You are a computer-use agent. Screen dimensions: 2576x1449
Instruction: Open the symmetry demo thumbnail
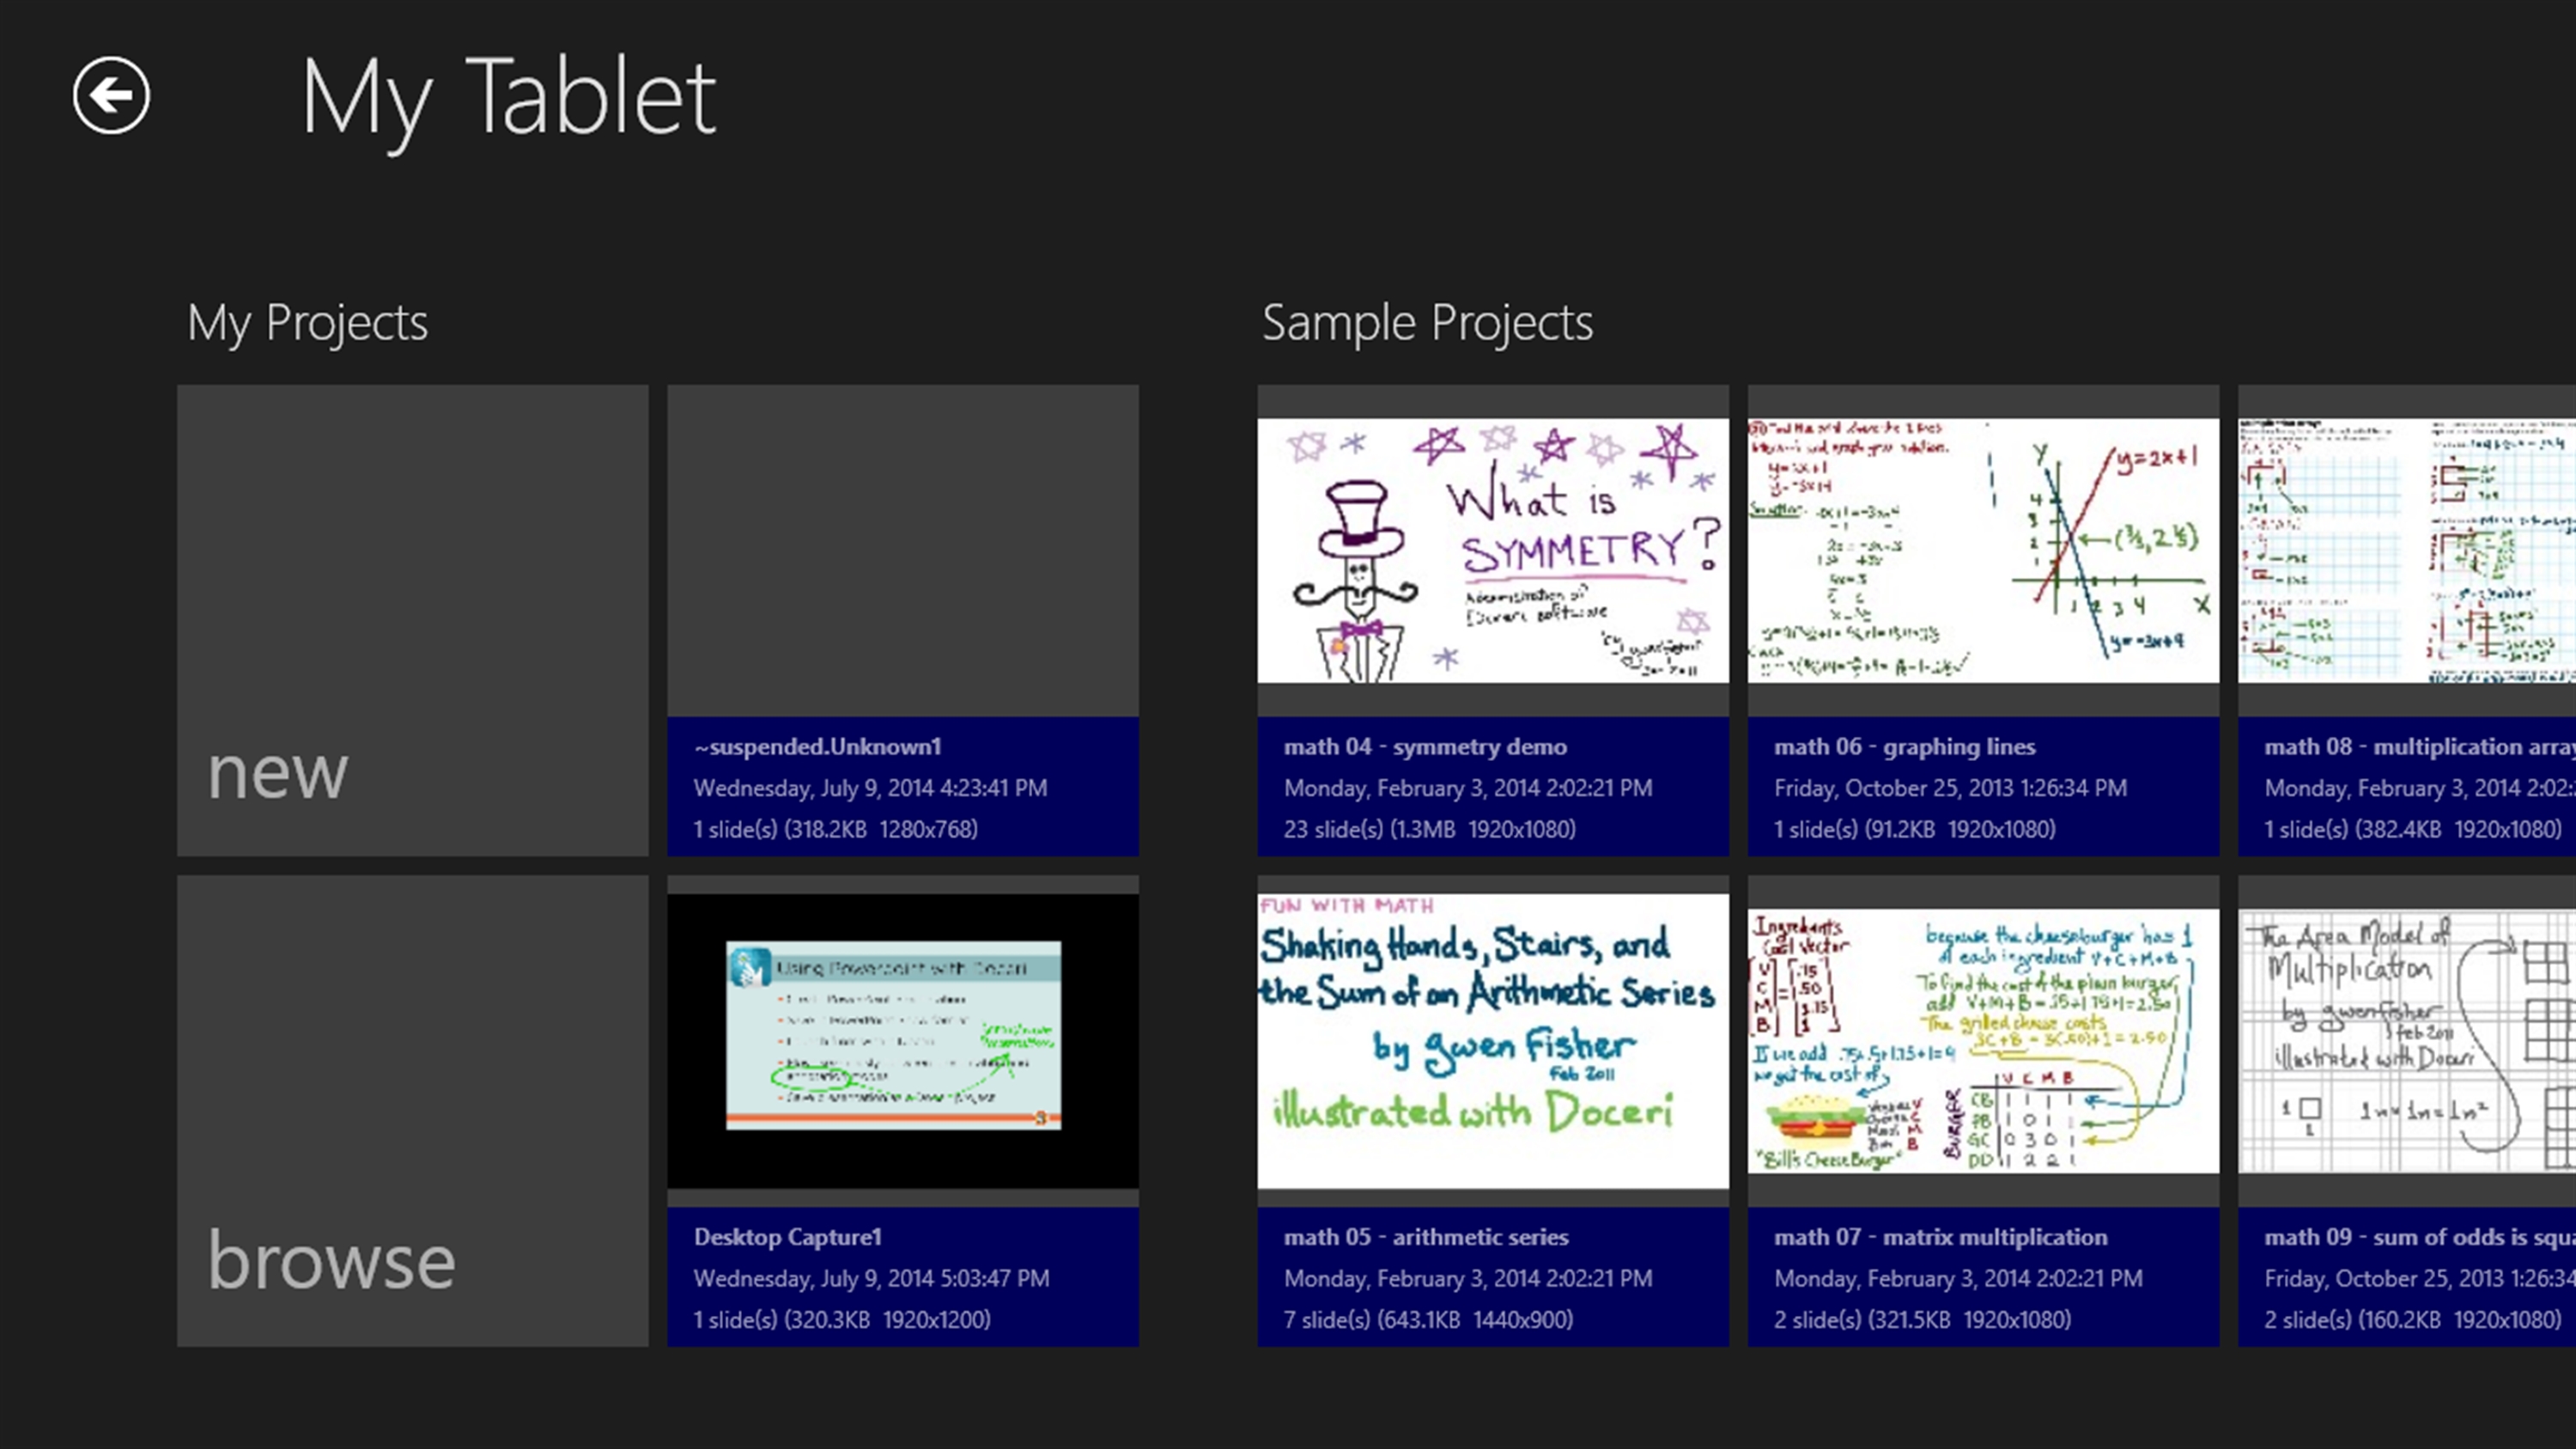click(x=1492, y=551)
